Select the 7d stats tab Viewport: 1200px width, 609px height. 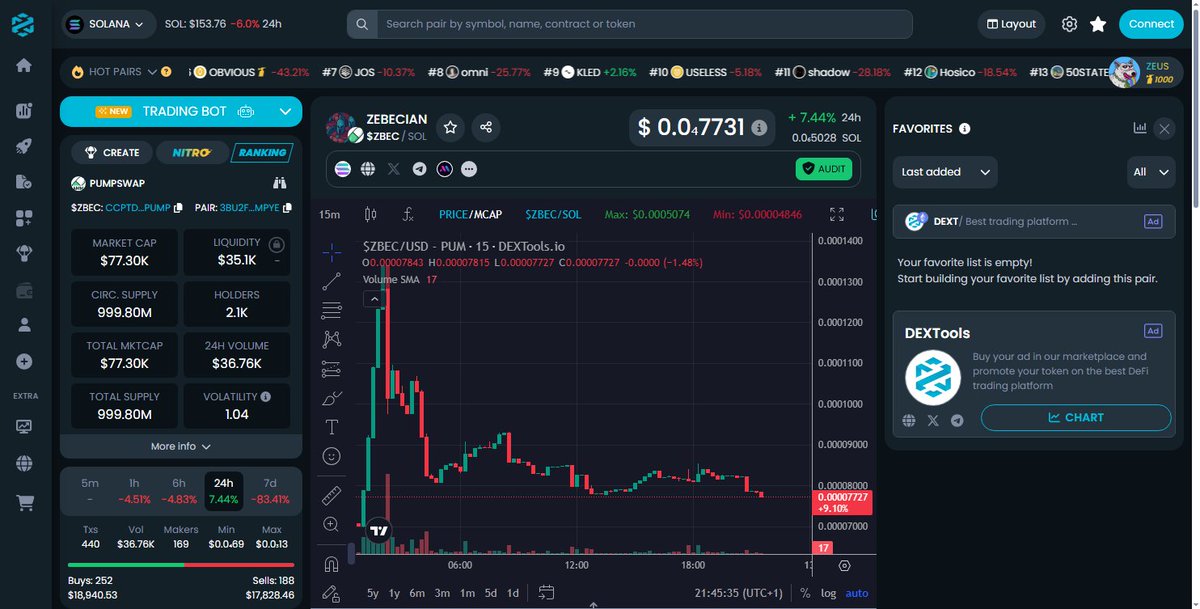point(270,490)
